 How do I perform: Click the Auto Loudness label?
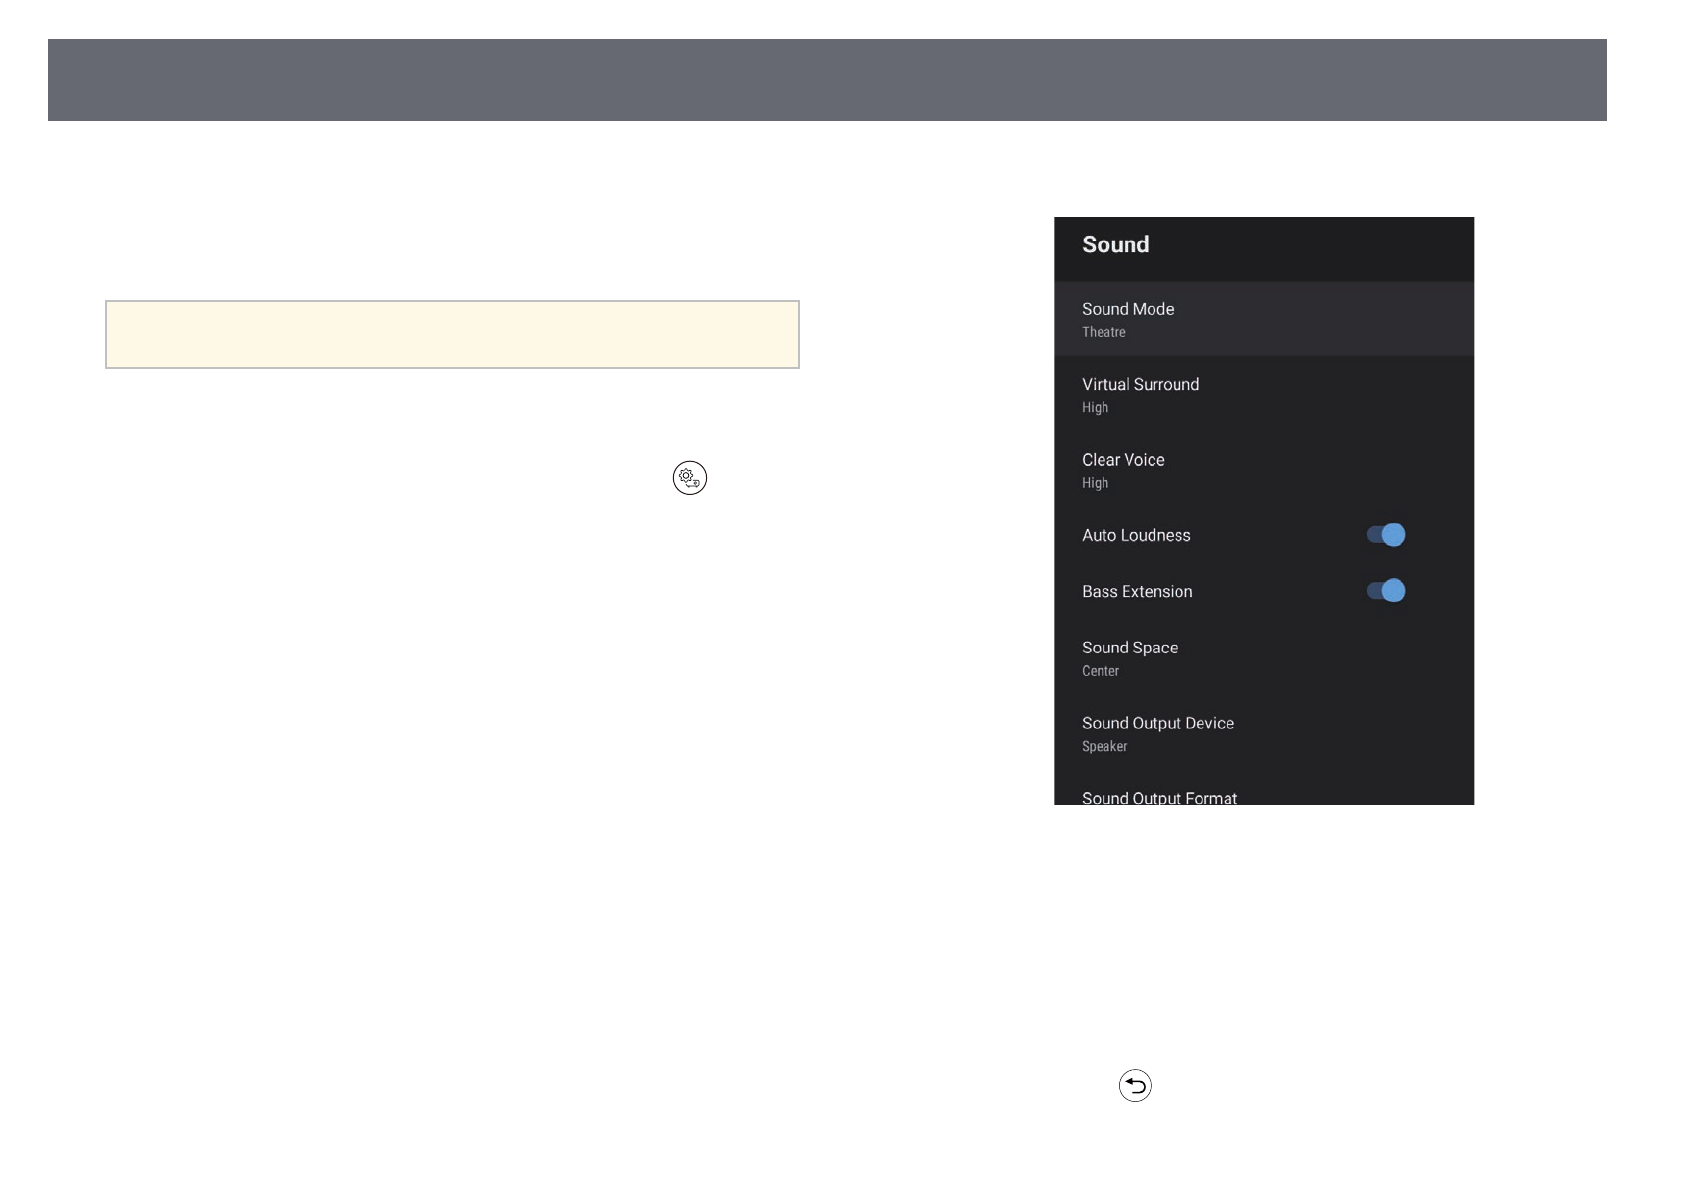(x=1136, y=535)
